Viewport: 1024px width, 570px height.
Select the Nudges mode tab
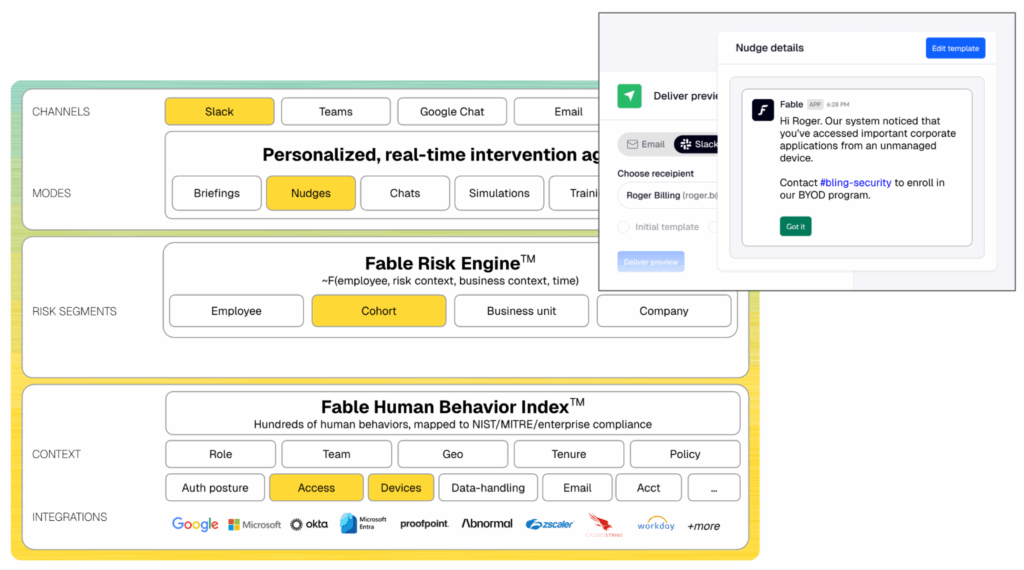coord(311,193)
